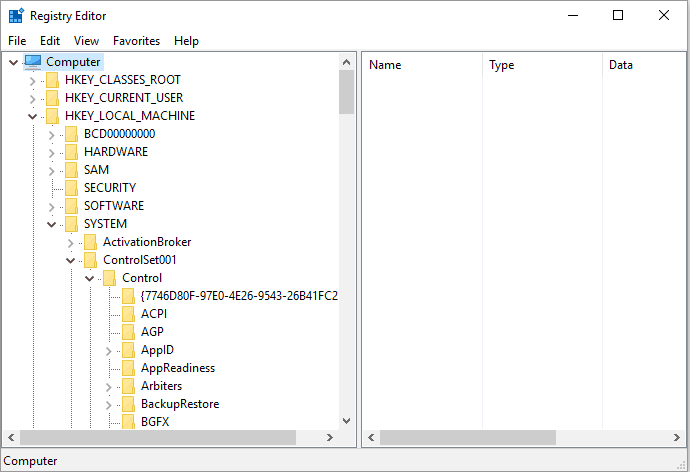Click the Data column header
Image resolution: width=690 pixels, height=472 pixels.
(644, 65)
